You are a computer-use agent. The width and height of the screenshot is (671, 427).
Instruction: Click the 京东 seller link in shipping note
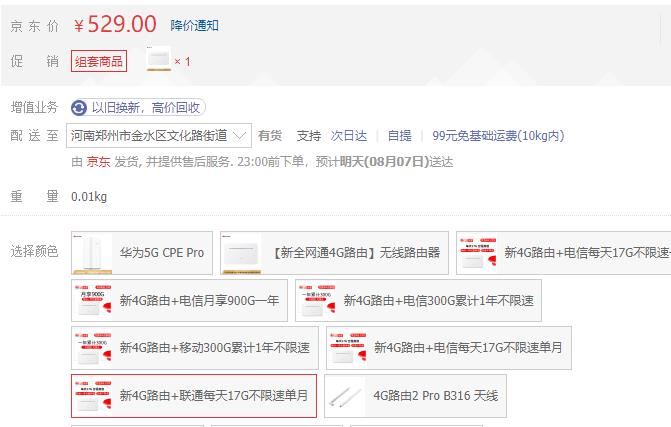click(98, 161)
